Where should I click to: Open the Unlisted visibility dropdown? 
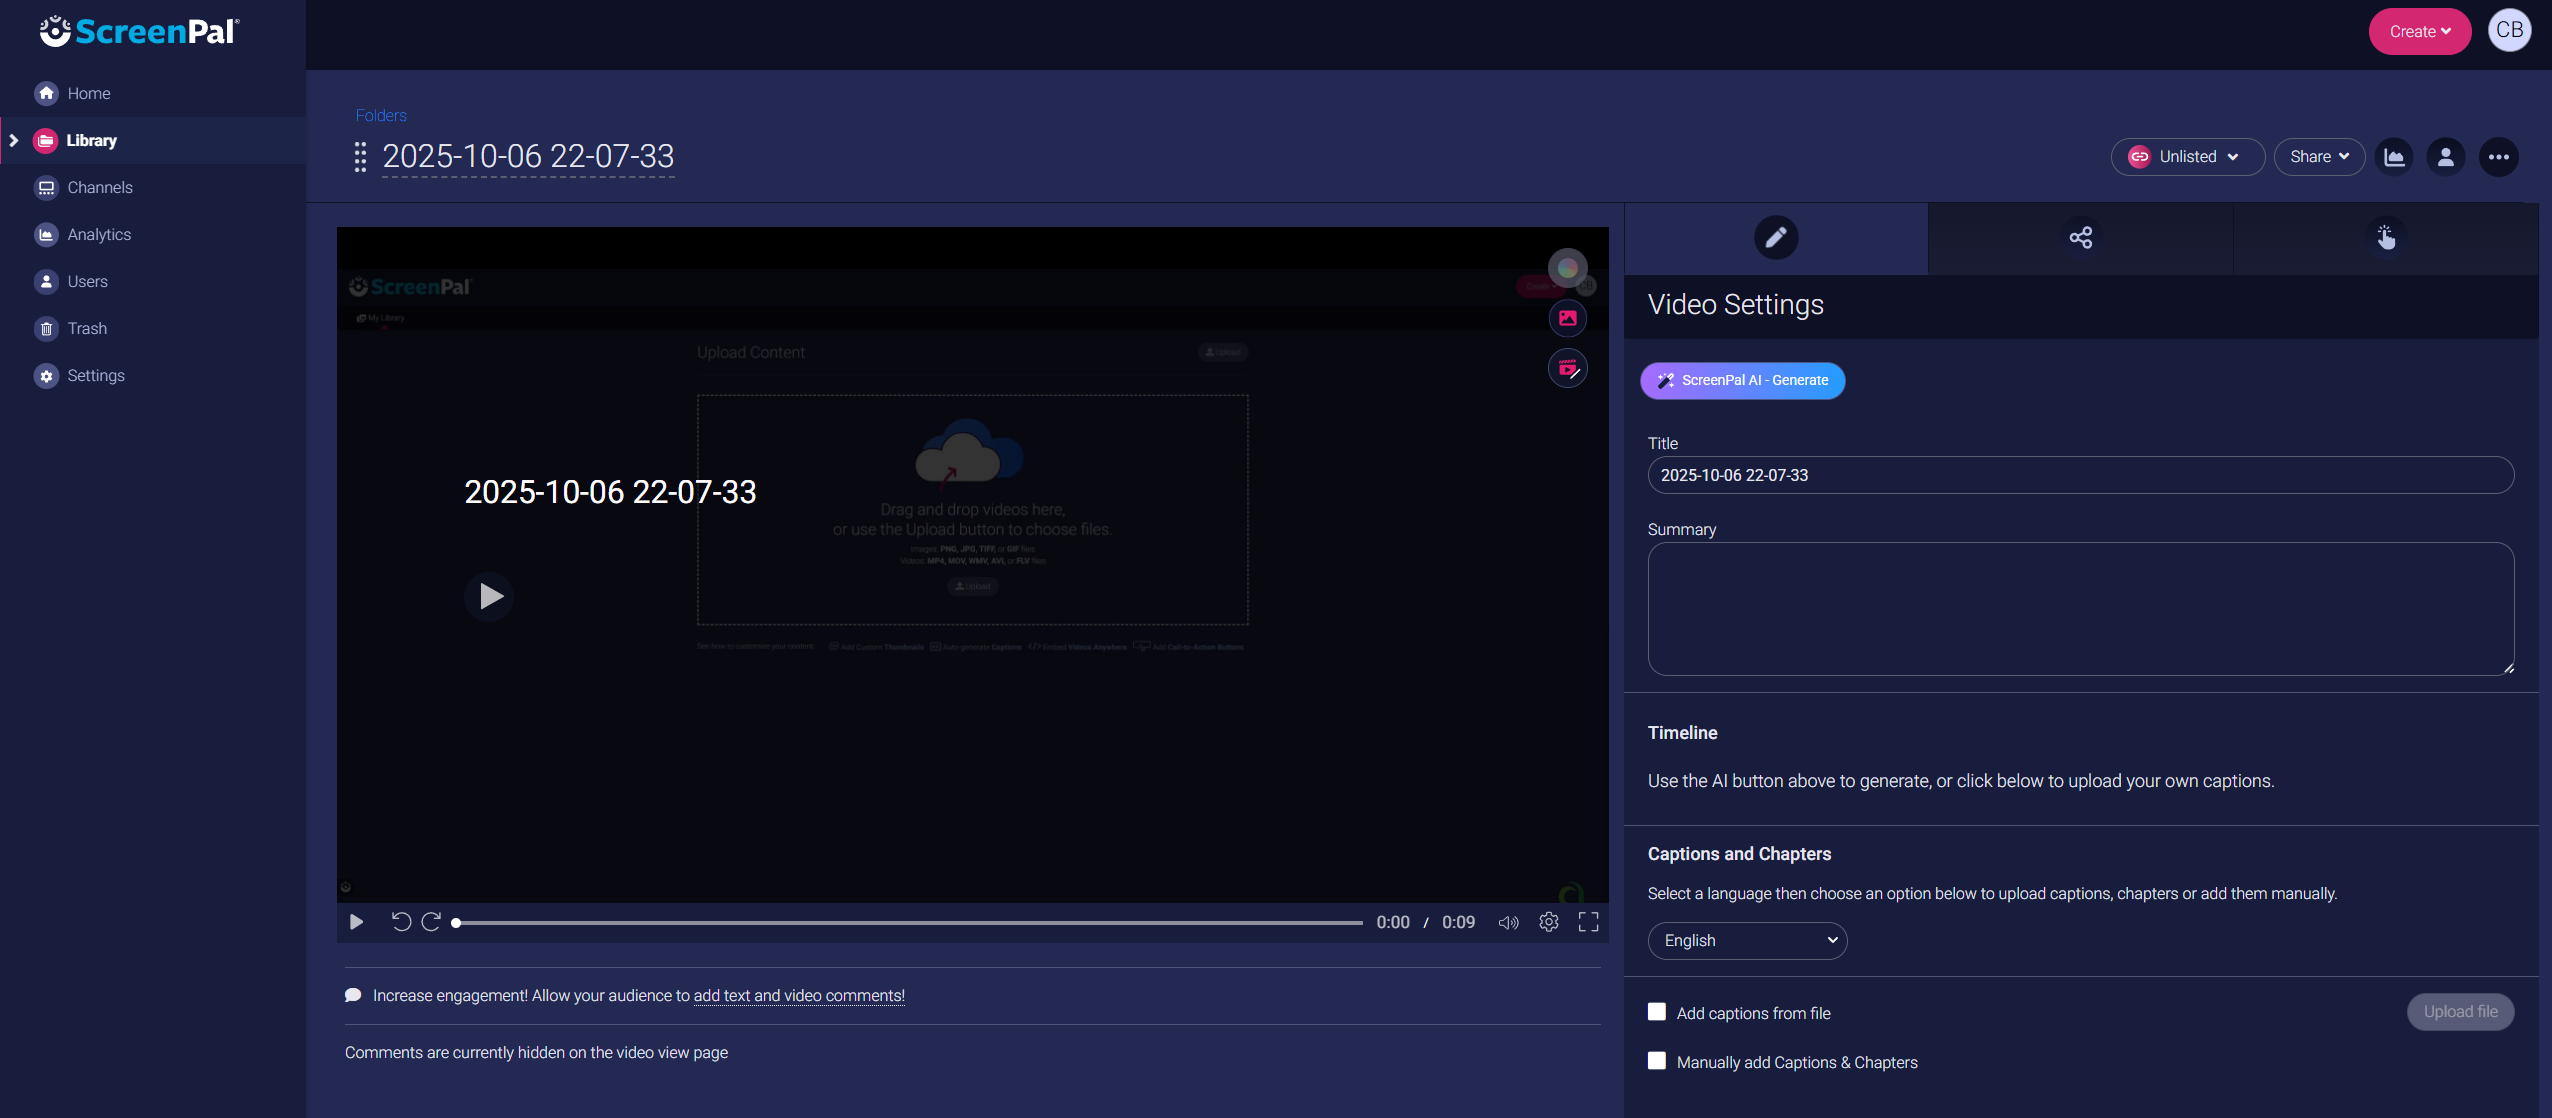(2188, 156)
